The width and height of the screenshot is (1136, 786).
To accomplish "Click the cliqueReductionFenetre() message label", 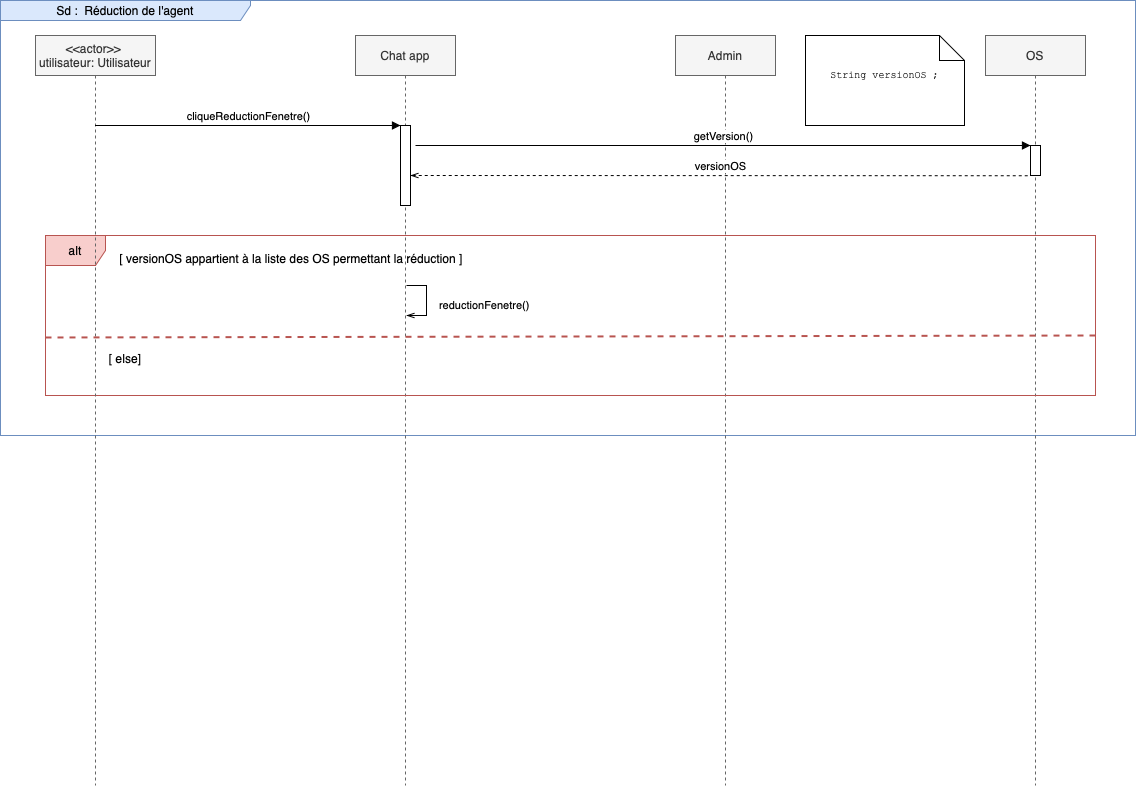I will [x=248, y=116].
